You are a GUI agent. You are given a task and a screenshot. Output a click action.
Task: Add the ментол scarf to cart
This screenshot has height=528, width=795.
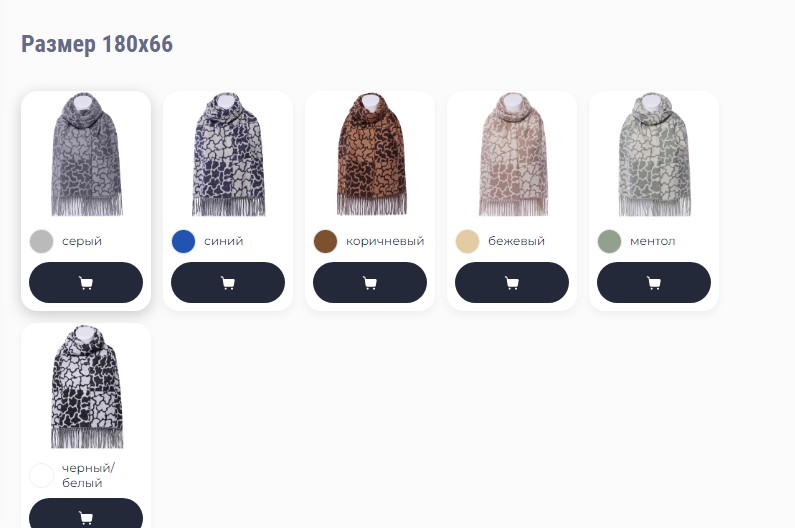(x=654, y=283)
